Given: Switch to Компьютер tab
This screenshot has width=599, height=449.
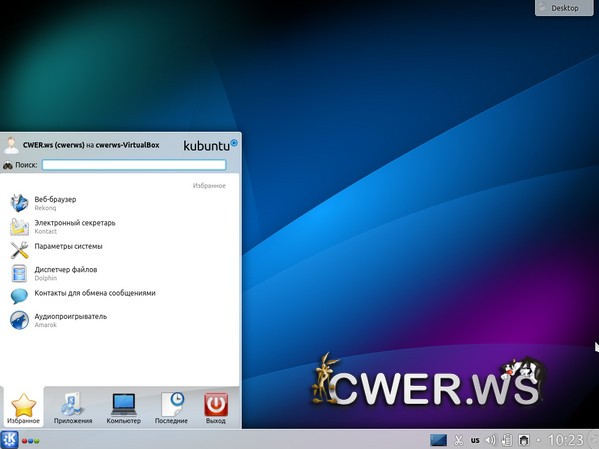Looking at the screenshot, I should click(123, 408).
